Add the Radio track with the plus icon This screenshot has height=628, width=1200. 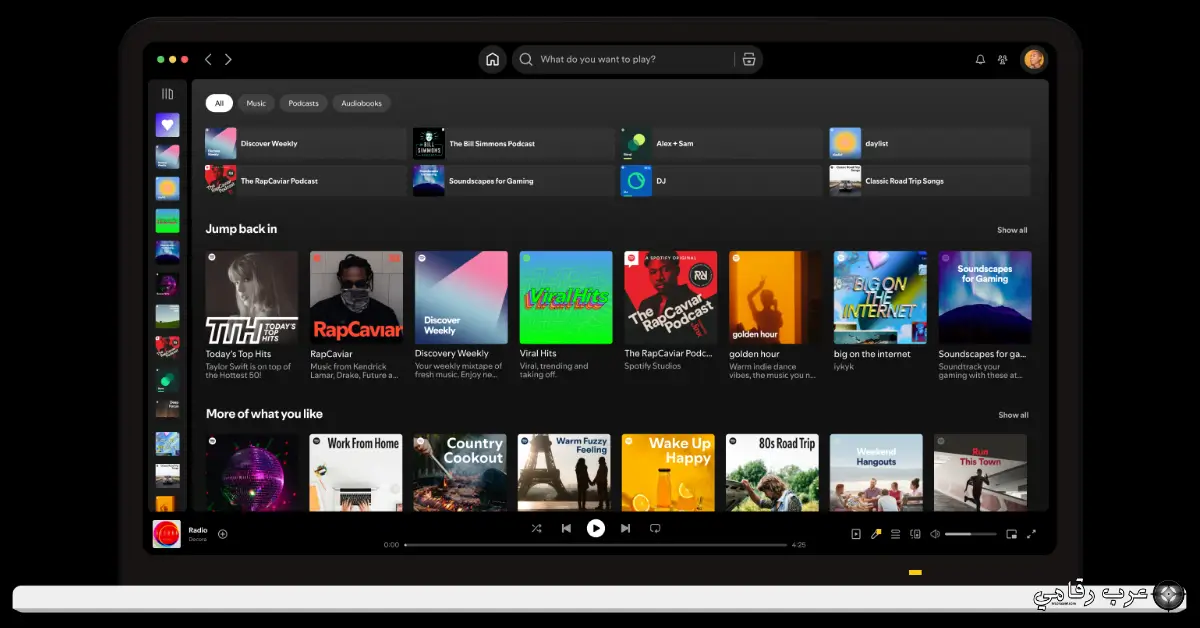click(223, 534)
